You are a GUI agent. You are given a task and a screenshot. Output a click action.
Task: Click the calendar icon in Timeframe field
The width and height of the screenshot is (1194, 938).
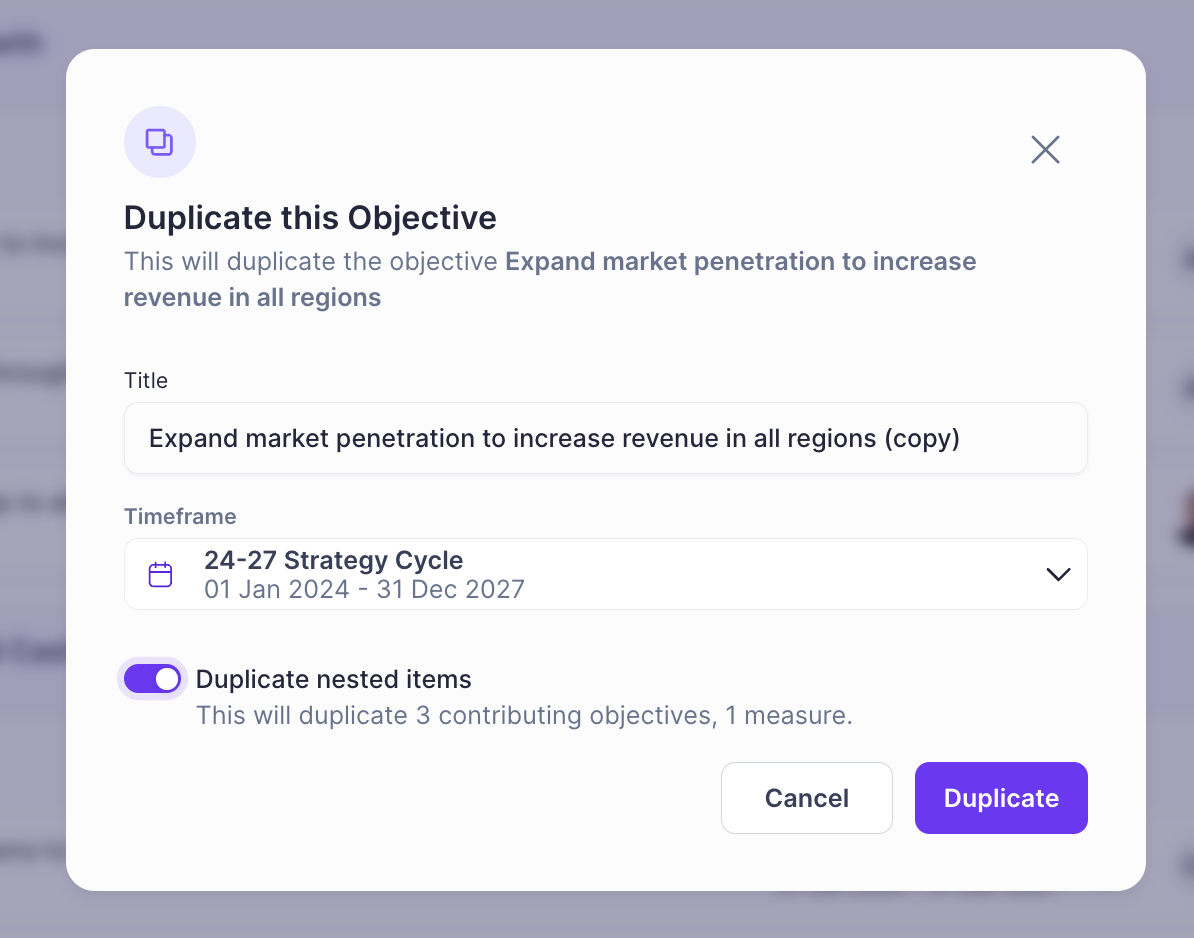(160, 574)
